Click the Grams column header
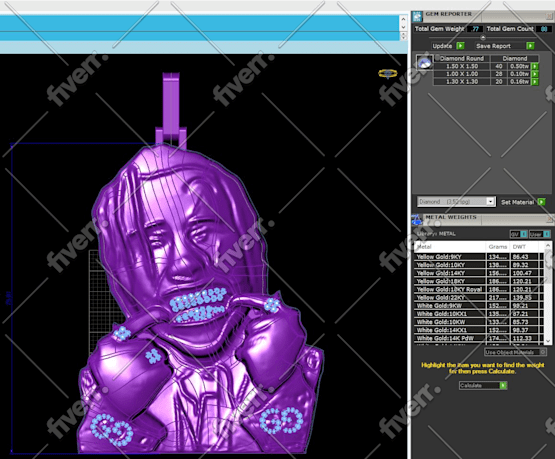Screen dimensions: 555x459 498,247
